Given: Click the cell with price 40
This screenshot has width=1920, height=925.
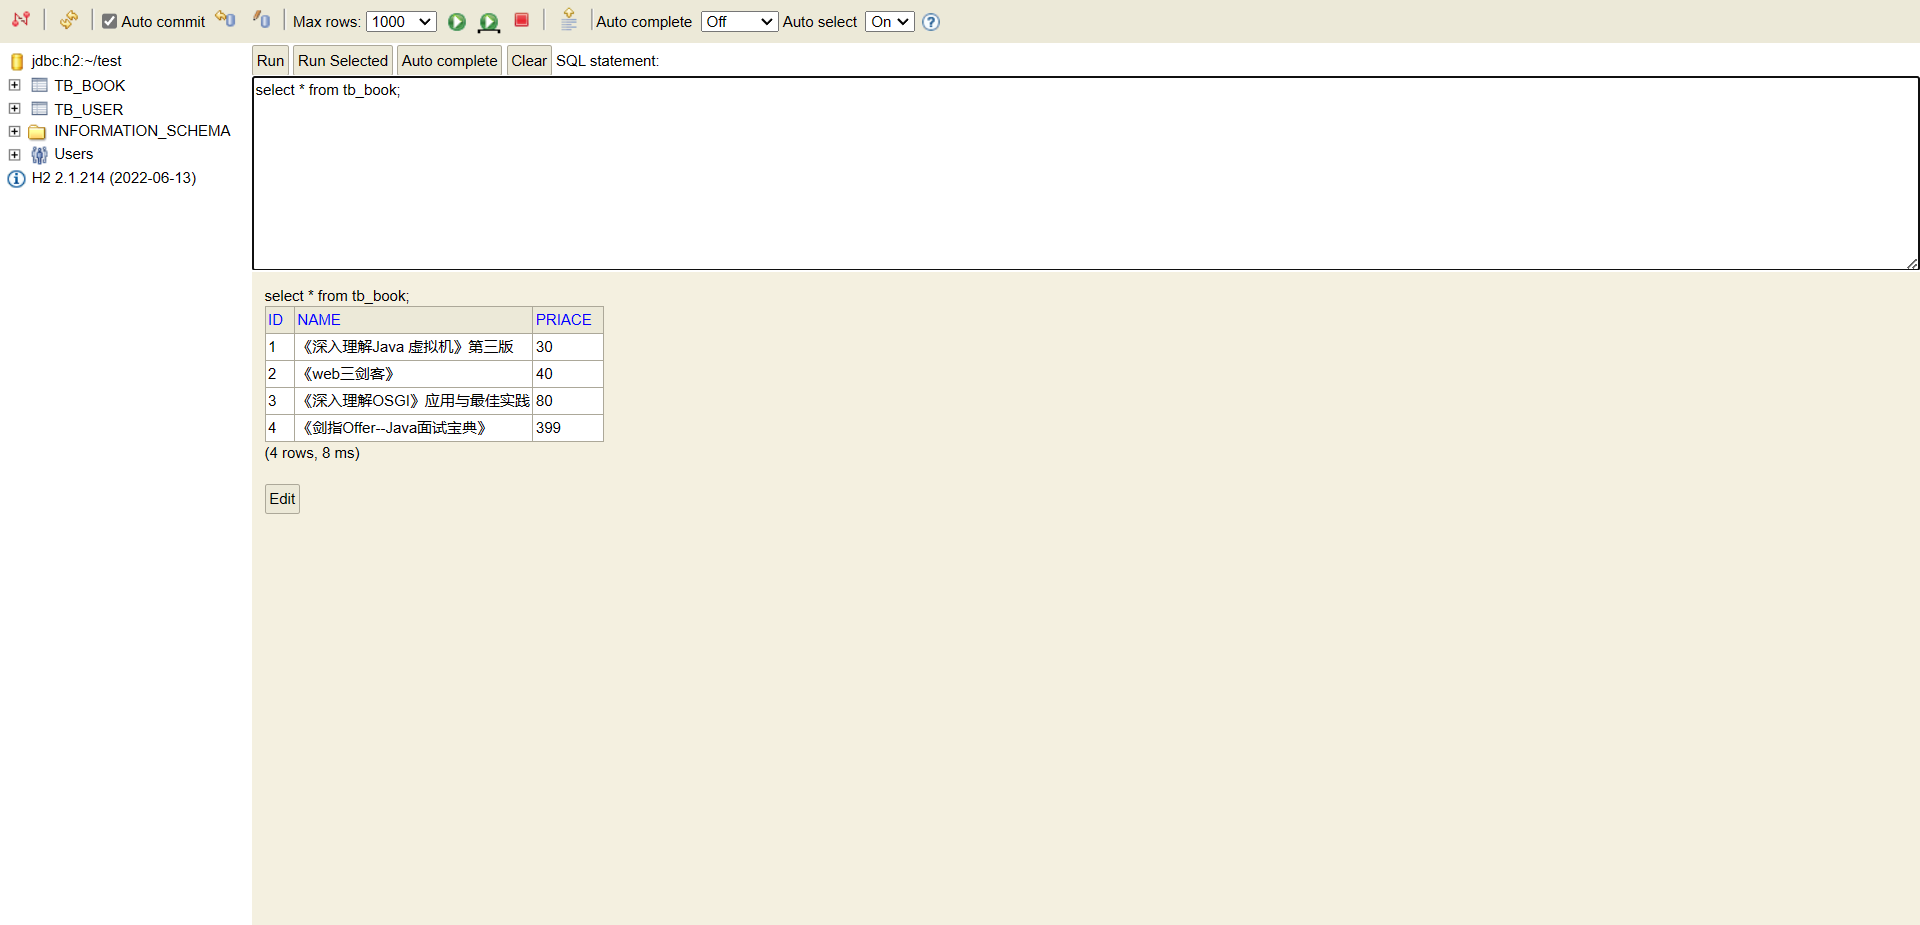Looking at the screenshot, I should [x=567, y=374].
